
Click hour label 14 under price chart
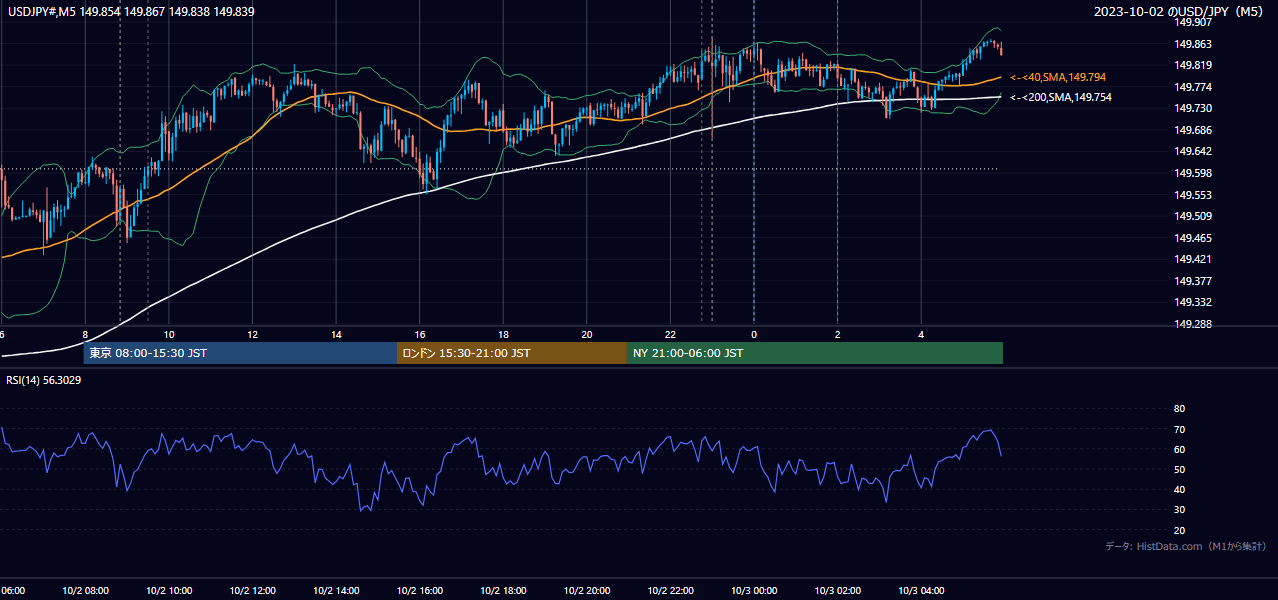(336, 335)
